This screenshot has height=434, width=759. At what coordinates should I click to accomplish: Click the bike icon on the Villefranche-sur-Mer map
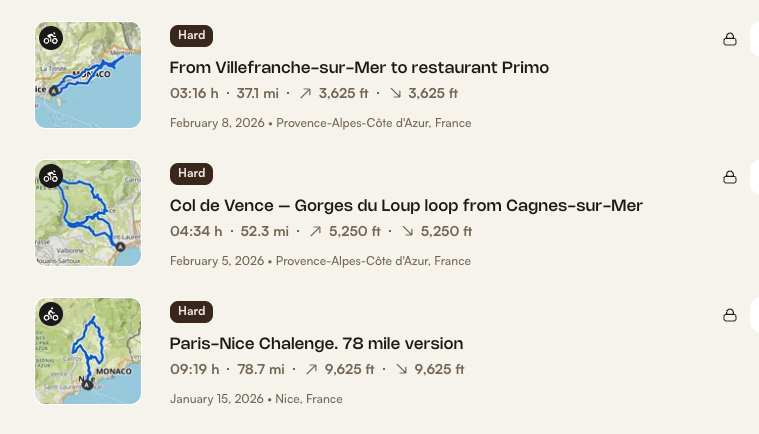pyautogui.click(x=51, y=39)
